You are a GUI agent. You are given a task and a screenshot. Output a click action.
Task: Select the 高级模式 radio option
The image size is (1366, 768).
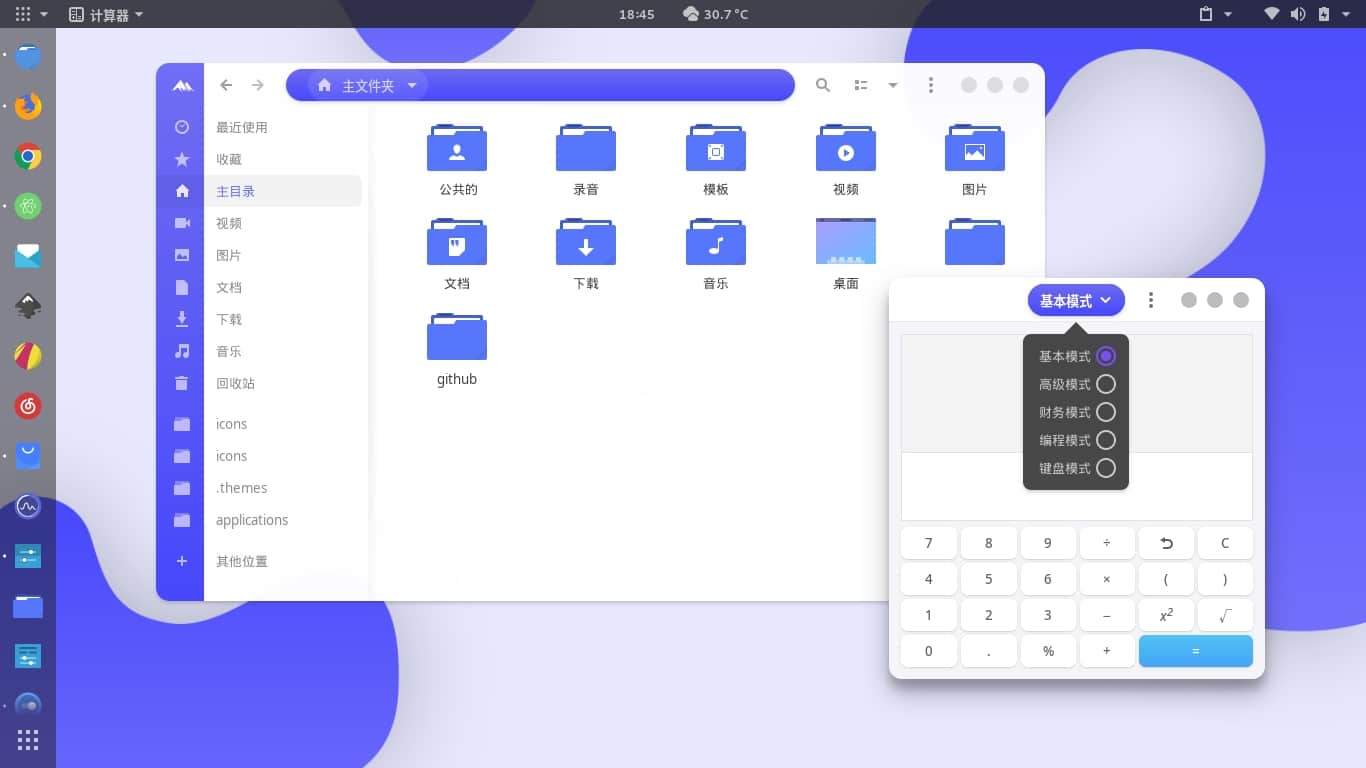1105,384
